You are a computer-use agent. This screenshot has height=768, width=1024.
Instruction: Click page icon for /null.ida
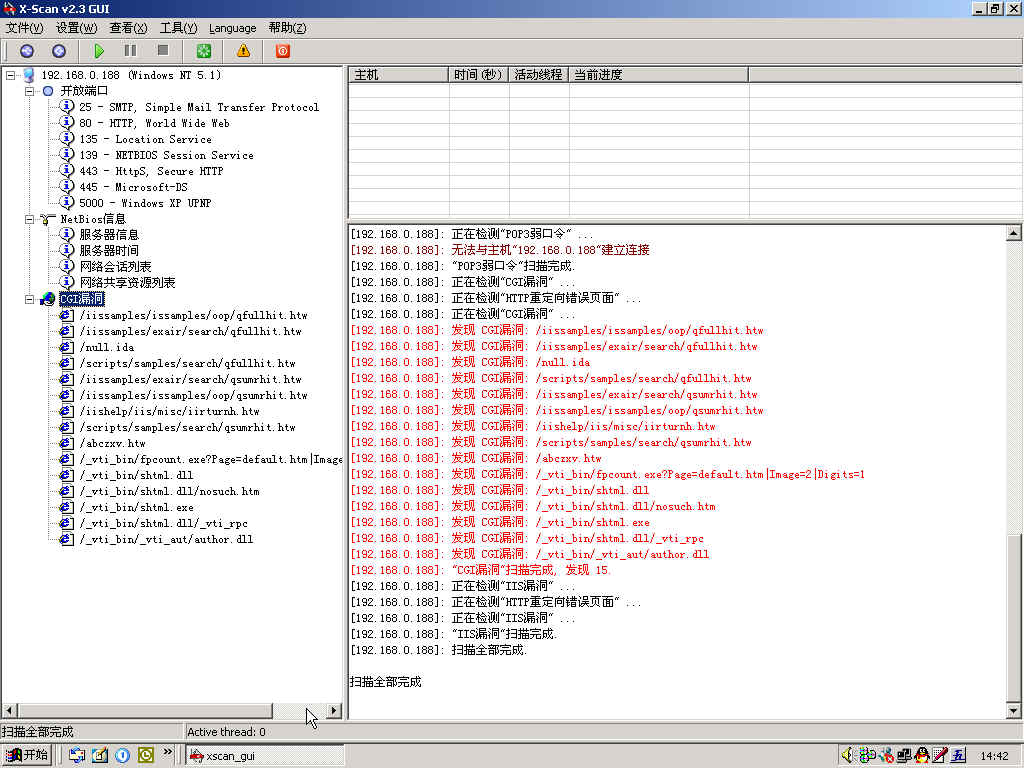67,347
